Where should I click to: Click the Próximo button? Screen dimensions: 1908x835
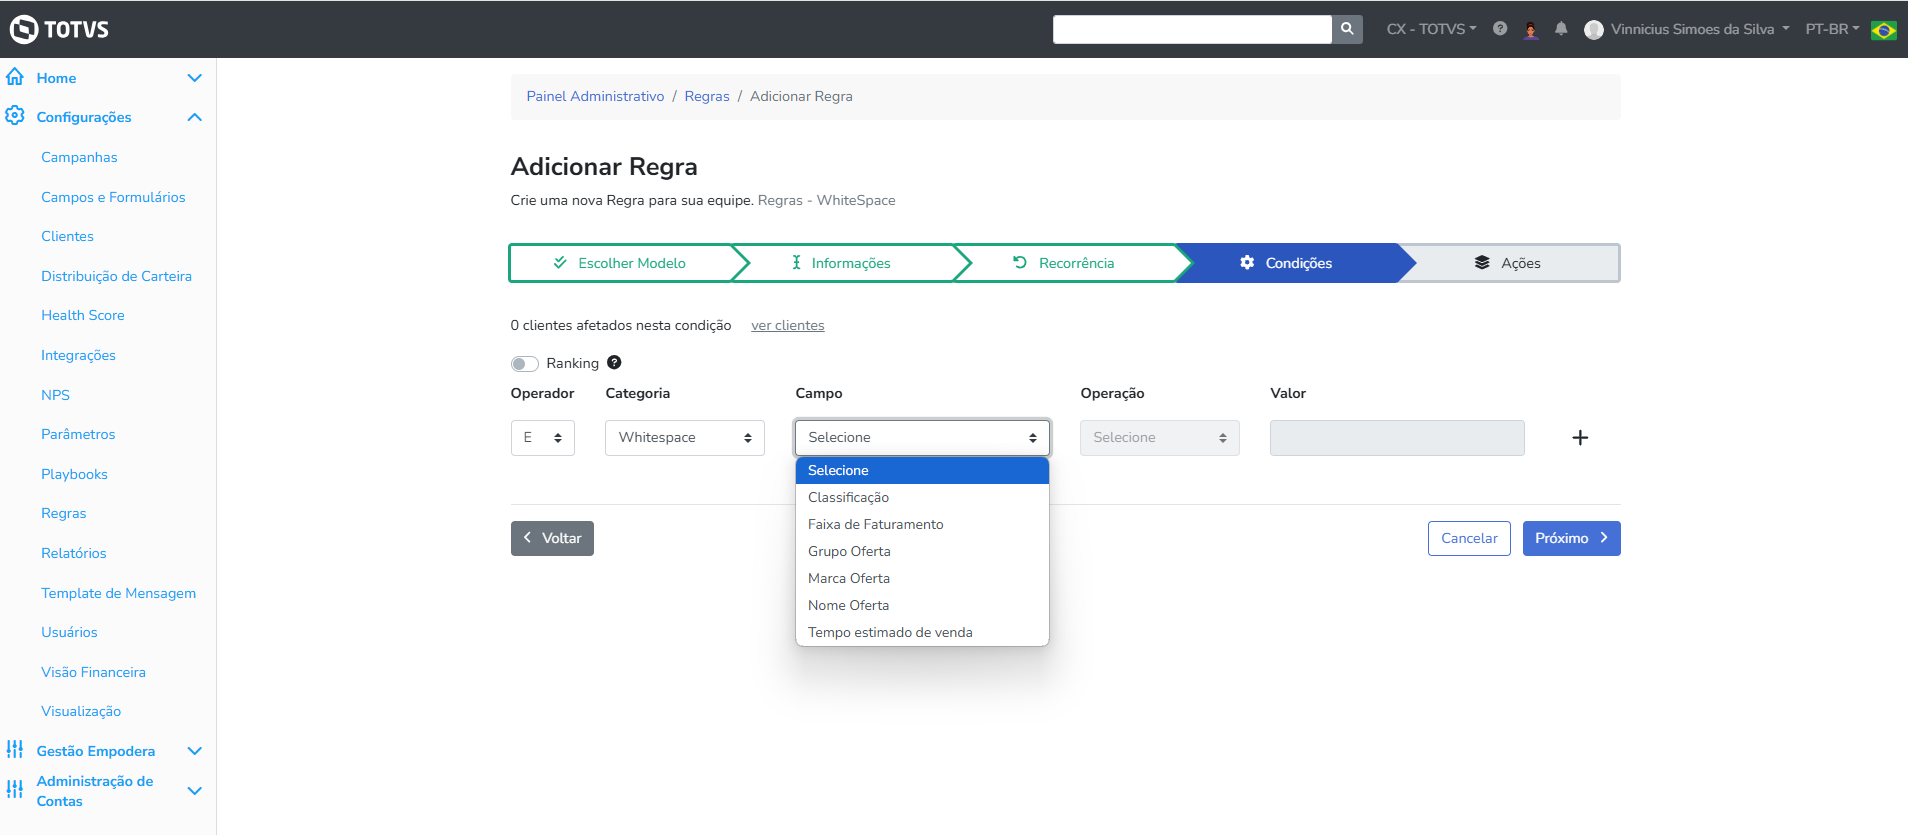click(1571, 538)
